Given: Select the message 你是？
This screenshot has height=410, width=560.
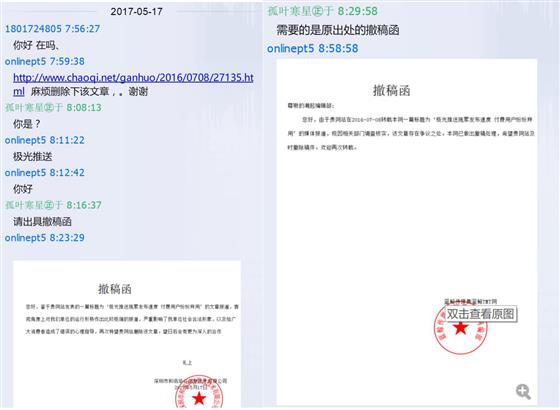Looking at the screenshot, I should pos(27,124).
